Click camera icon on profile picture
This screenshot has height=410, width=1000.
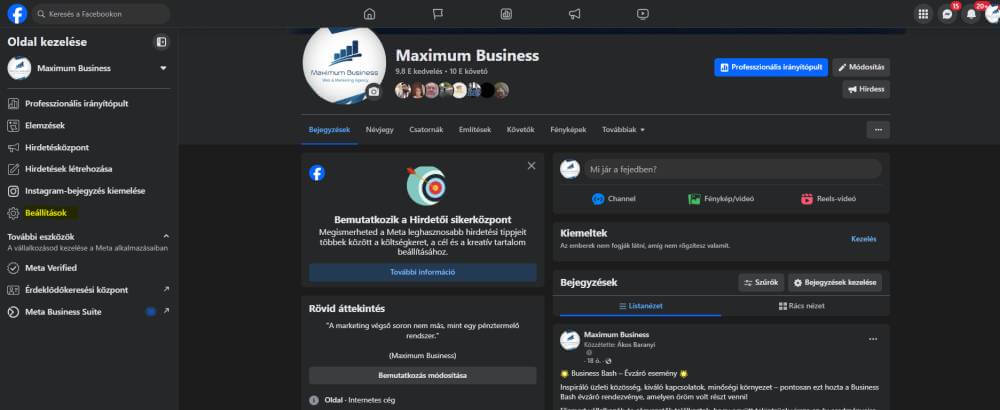click(374, 92)
